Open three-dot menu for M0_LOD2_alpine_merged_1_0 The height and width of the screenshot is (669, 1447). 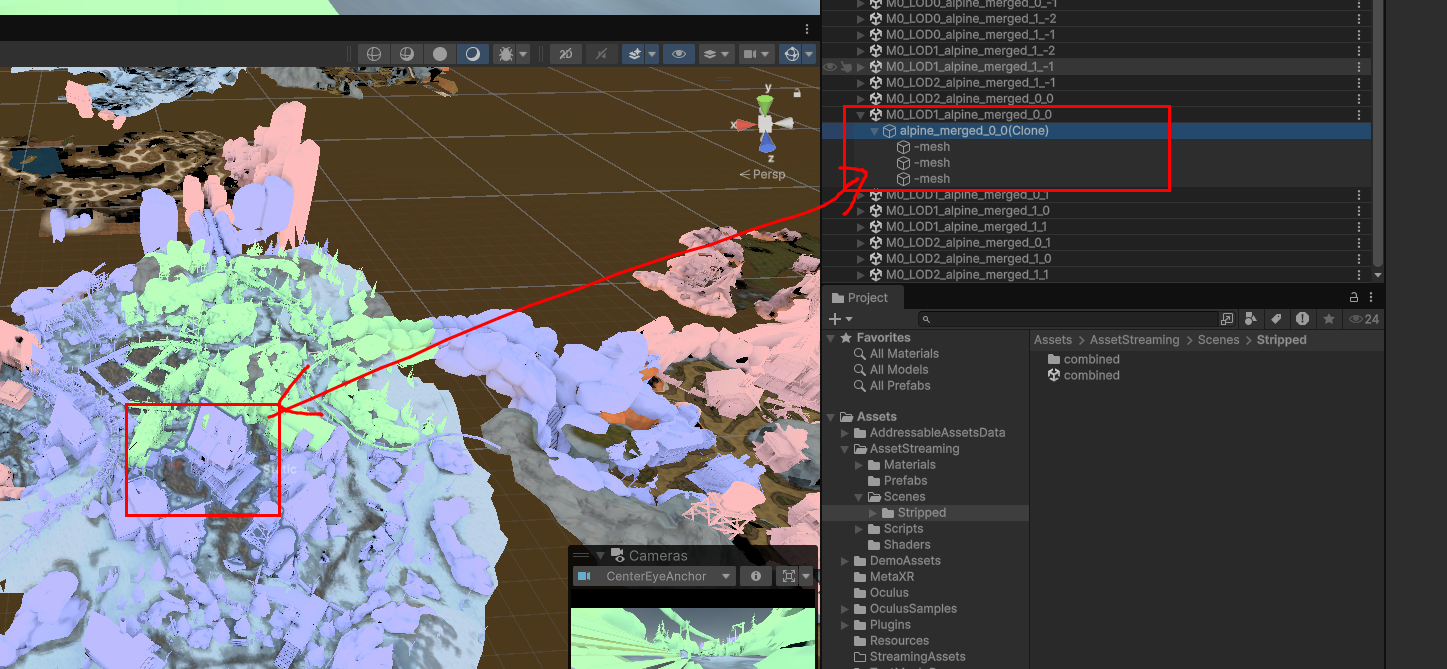pyautogui.click(x=1358, y=259)
